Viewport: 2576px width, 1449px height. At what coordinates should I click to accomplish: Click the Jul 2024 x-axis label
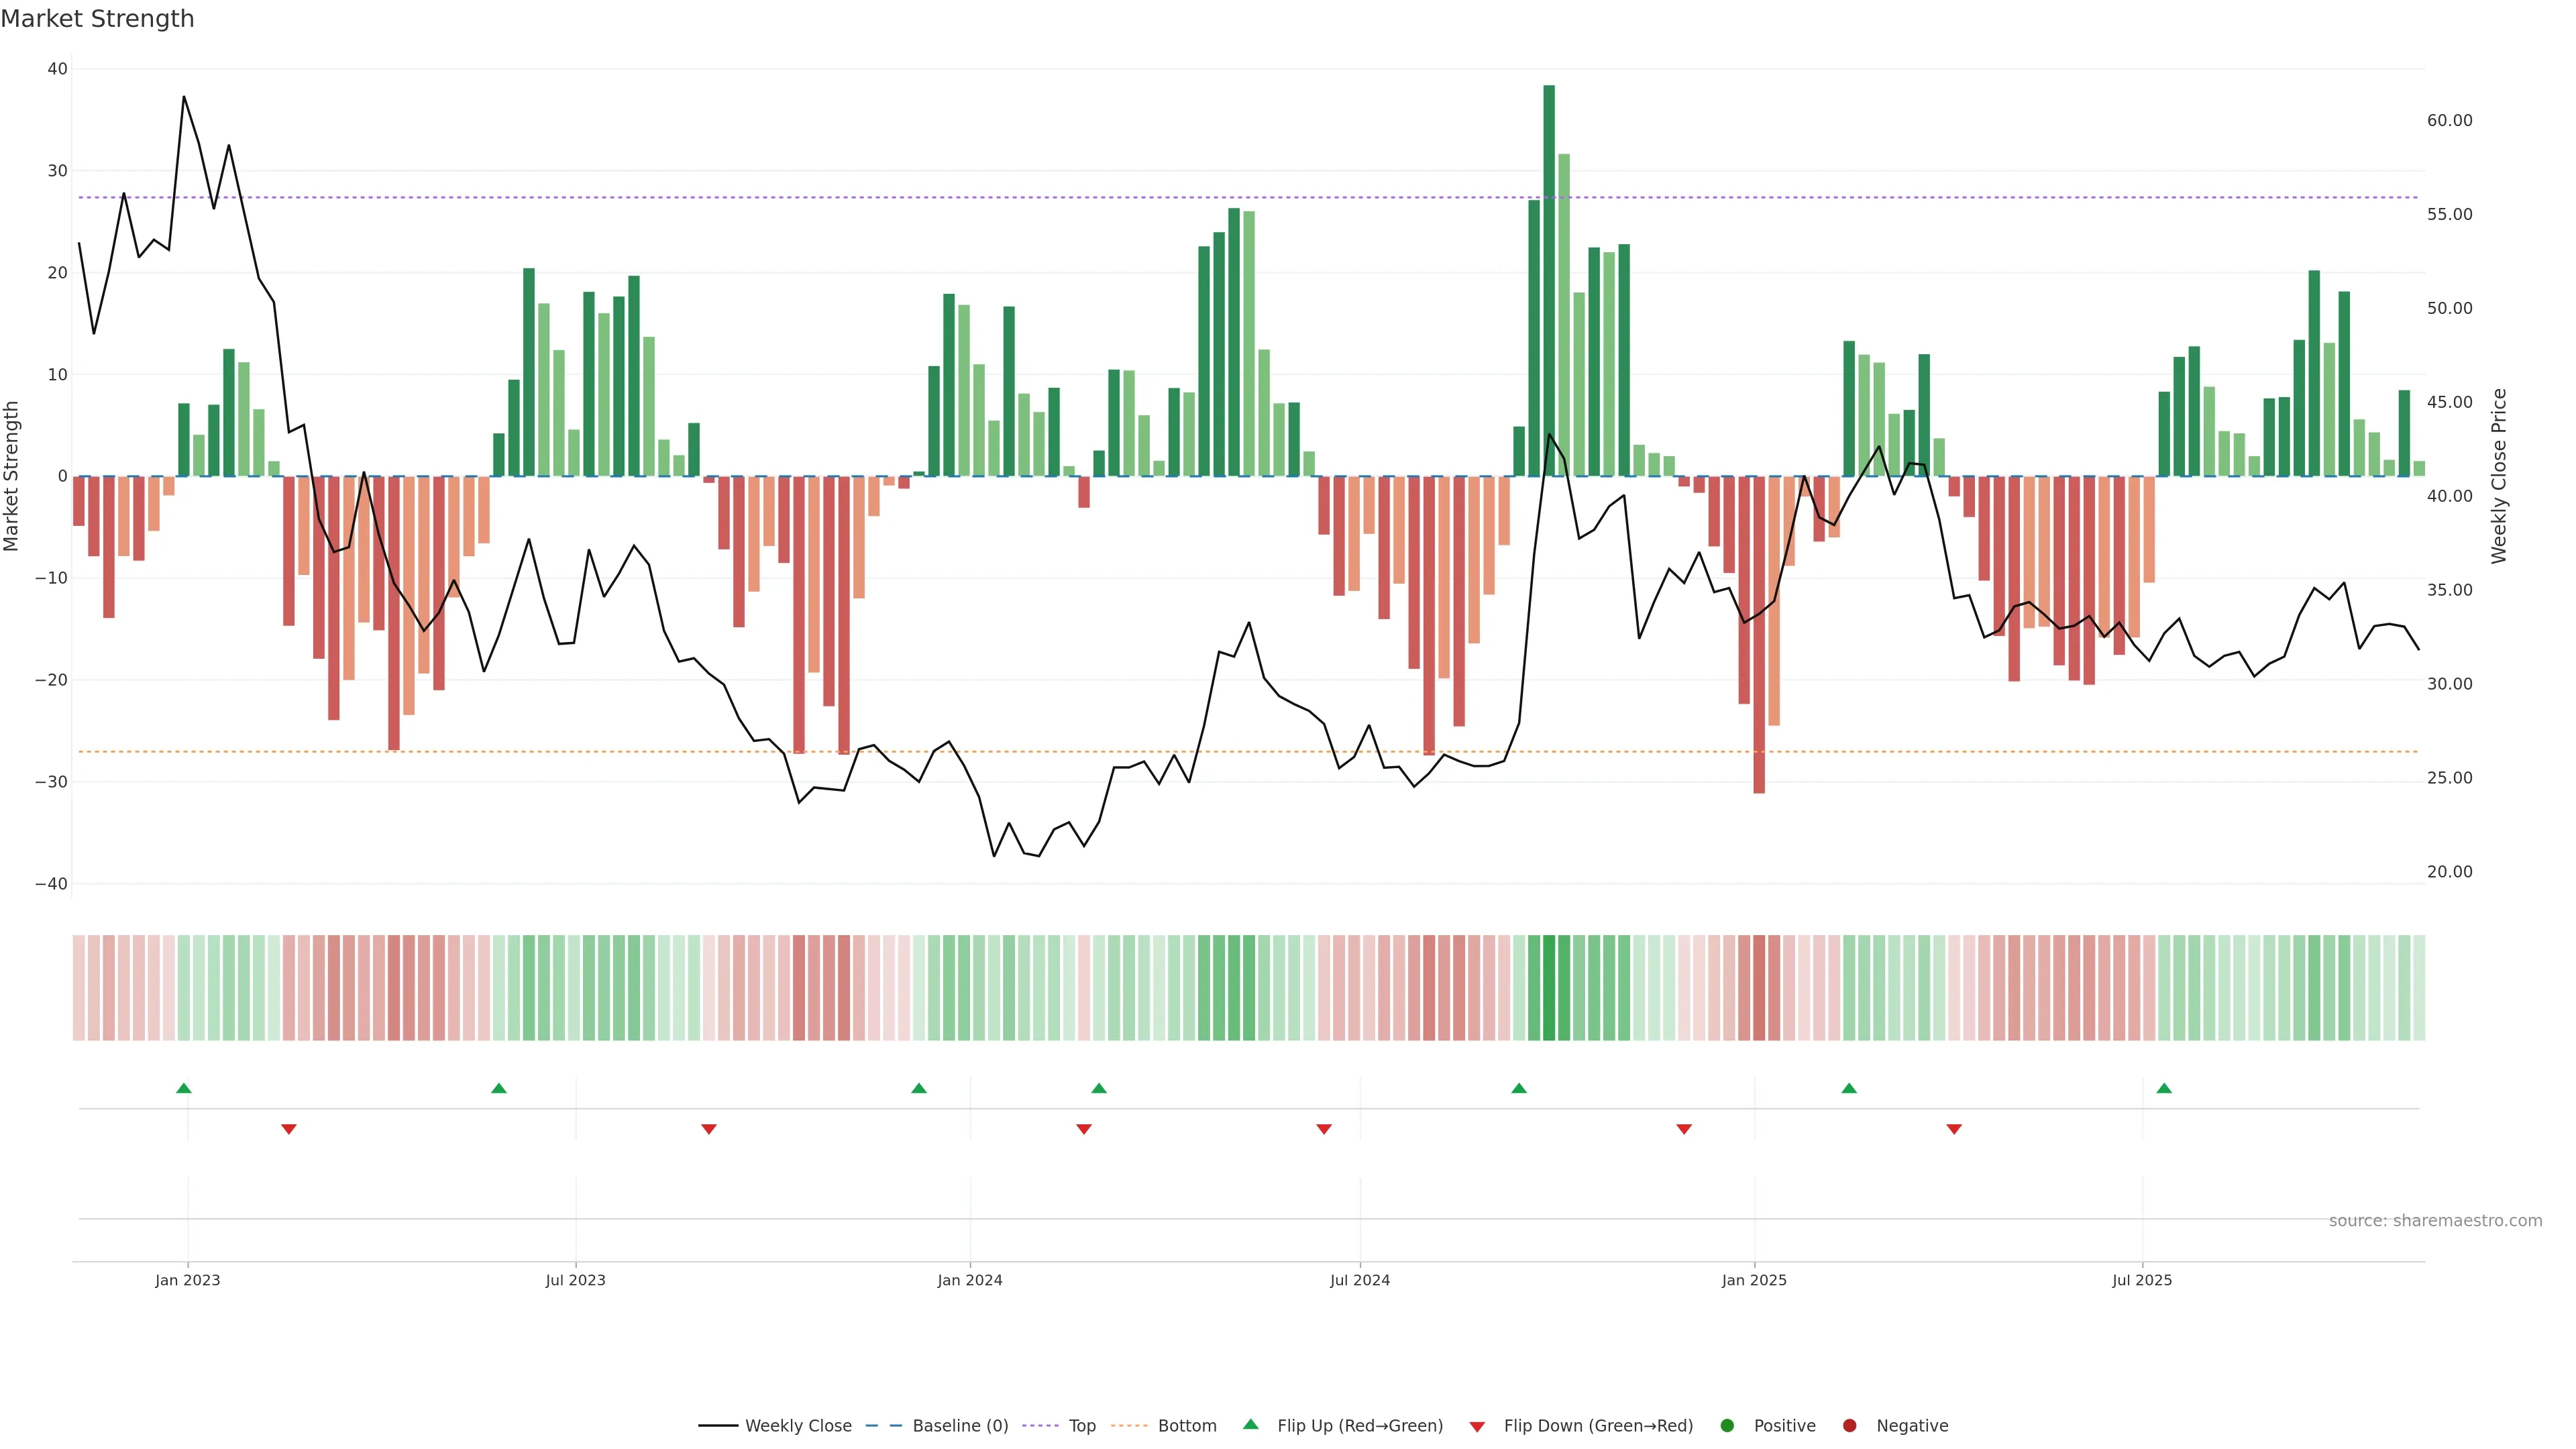click(1360, 1280)
